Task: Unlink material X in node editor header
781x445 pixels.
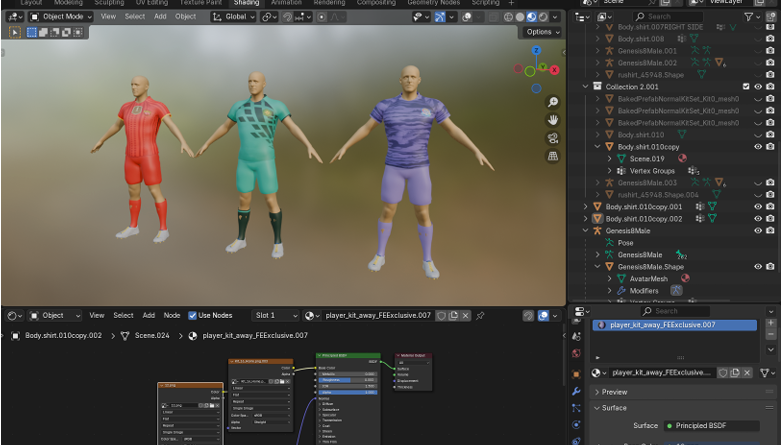Action: point(465,315)
